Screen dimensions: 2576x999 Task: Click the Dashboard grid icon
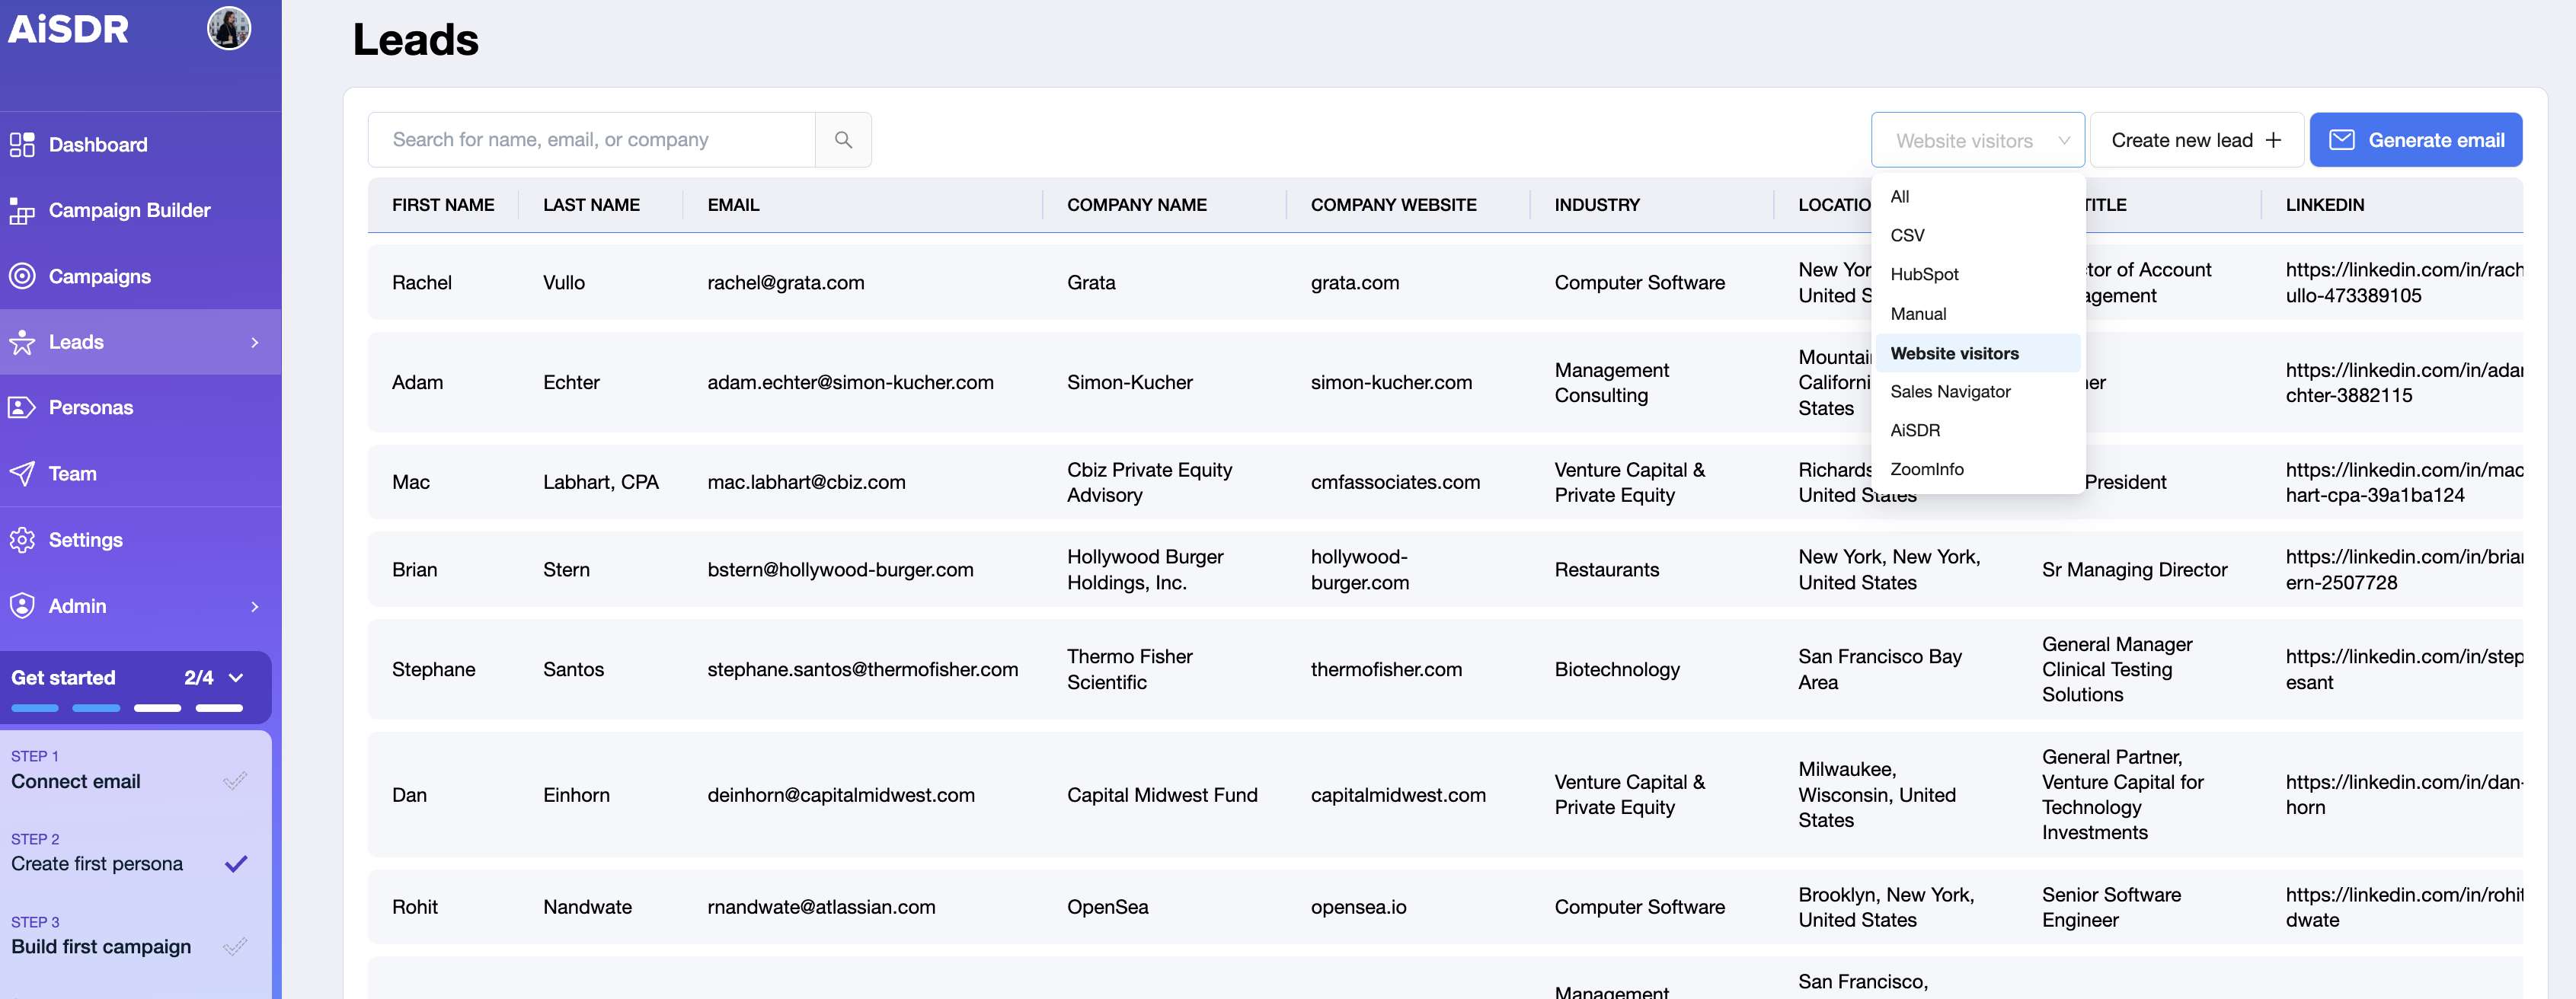tap(22, 145)
